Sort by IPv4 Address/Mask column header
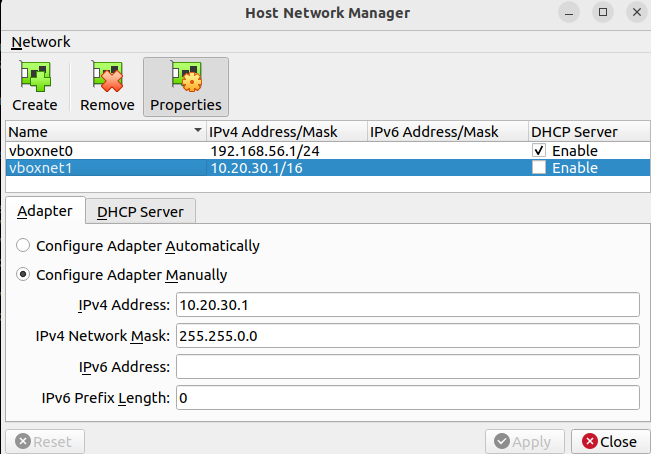 (x=285, y=132)
